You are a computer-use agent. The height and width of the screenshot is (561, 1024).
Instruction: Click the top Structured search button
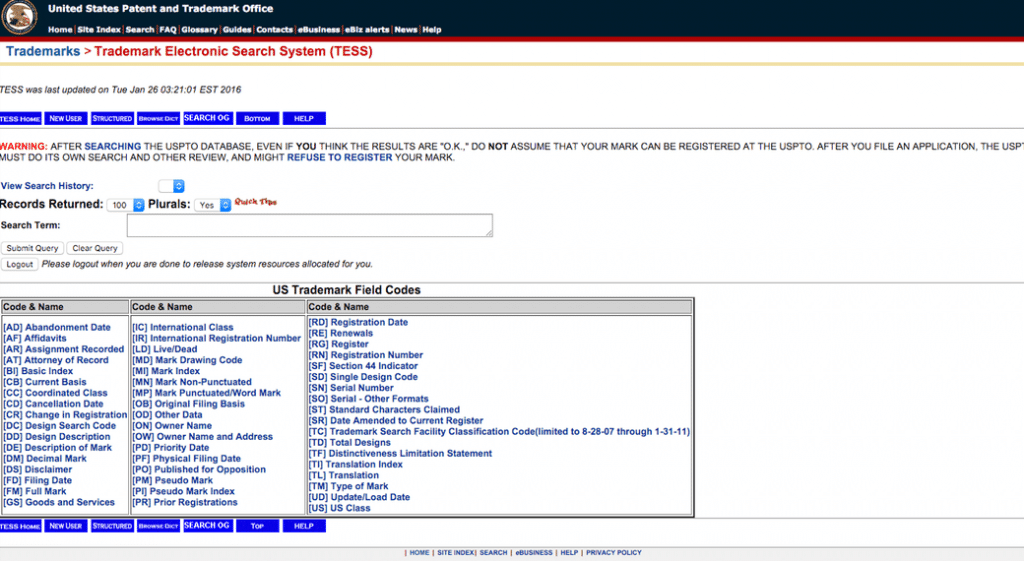pos(112,119)
